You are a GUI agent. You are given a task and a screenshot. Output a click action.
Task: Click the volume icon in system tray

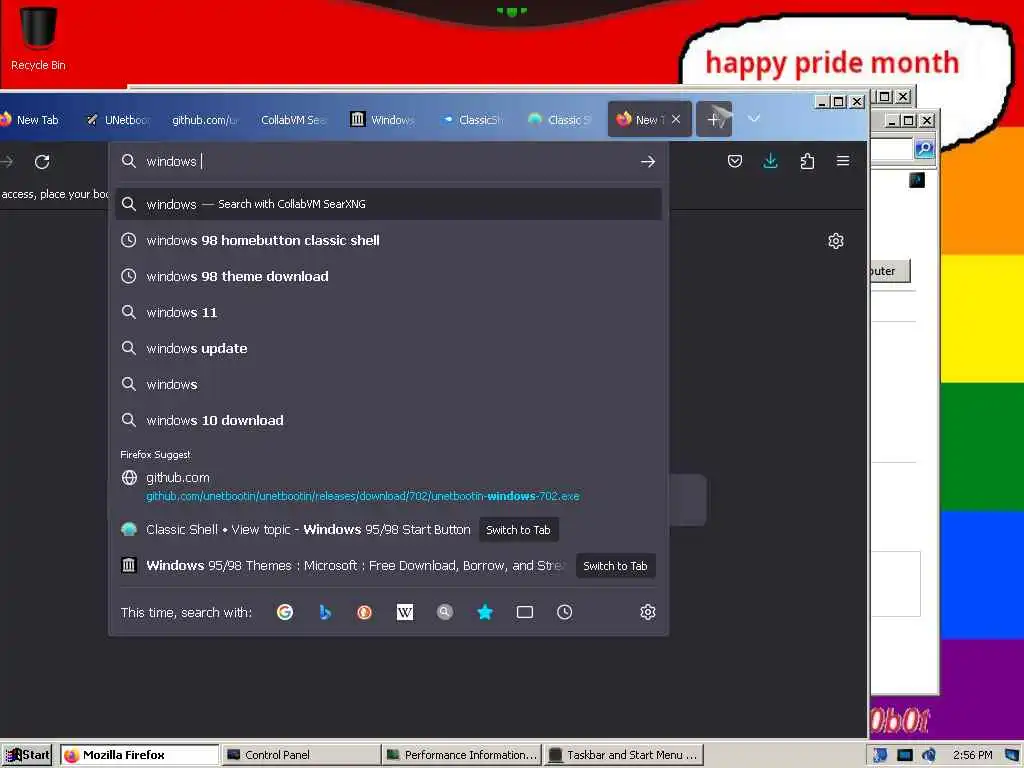[x=929, y=755]
